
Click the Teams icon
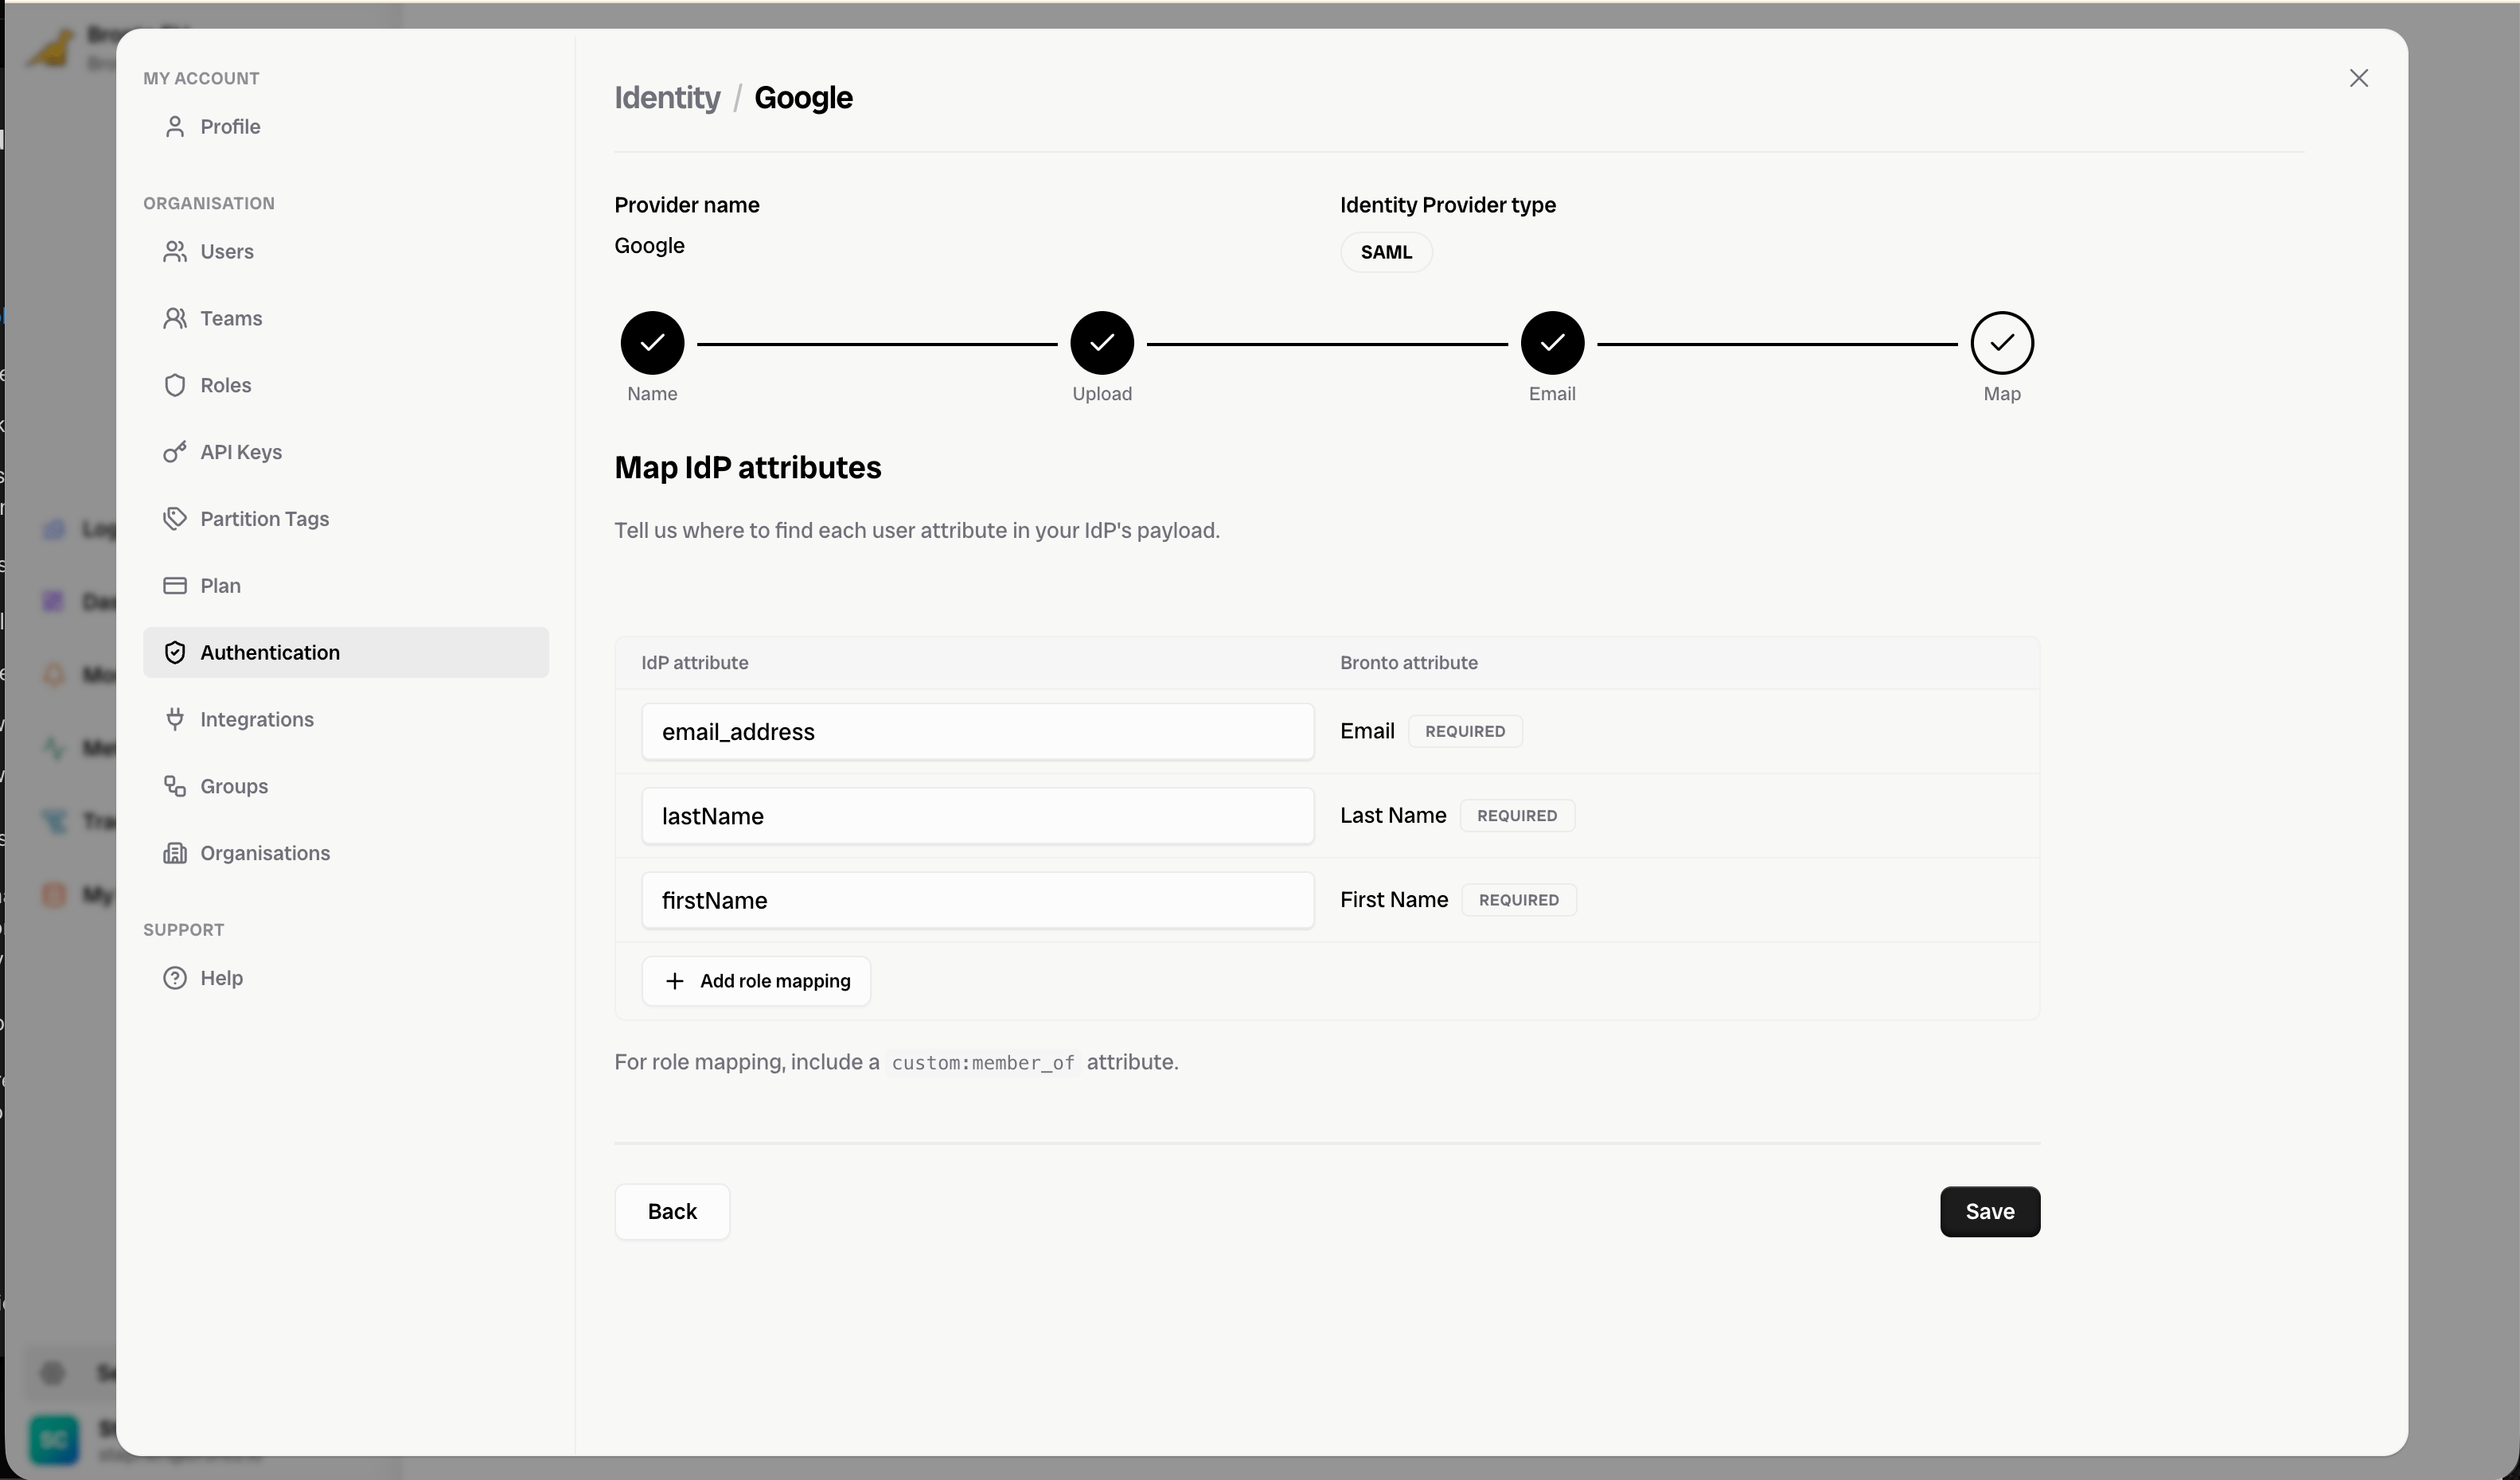coord(175,318)
